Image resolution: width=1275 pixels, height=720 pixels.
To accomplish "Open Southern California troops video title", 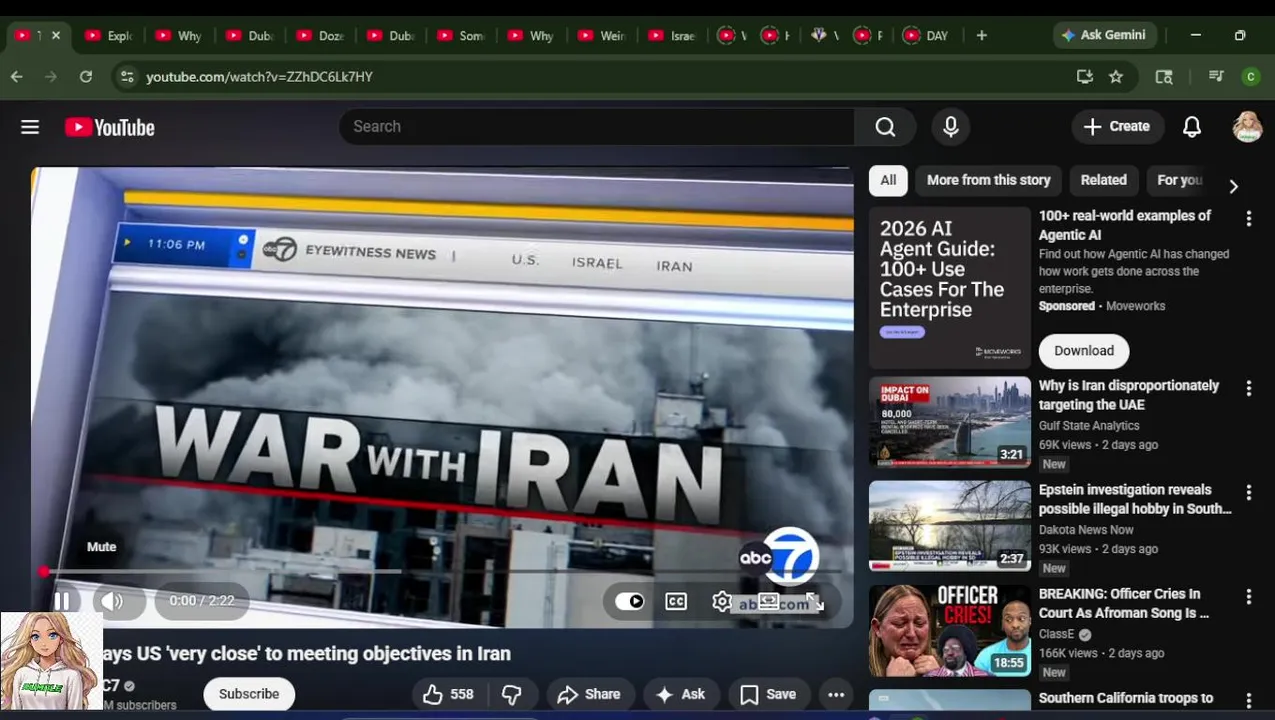I will click(x=1126, y=698).
